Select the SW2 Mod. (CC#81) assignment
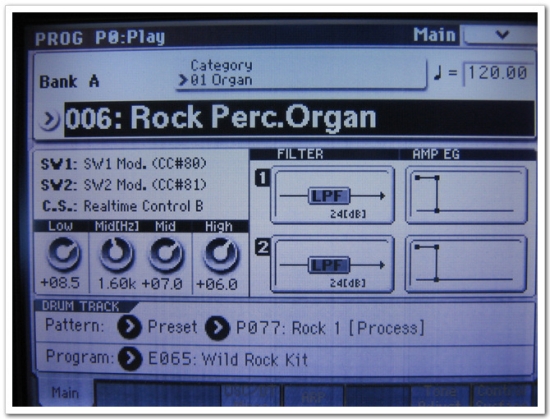The image size is (550, 419). pos(145,185)
